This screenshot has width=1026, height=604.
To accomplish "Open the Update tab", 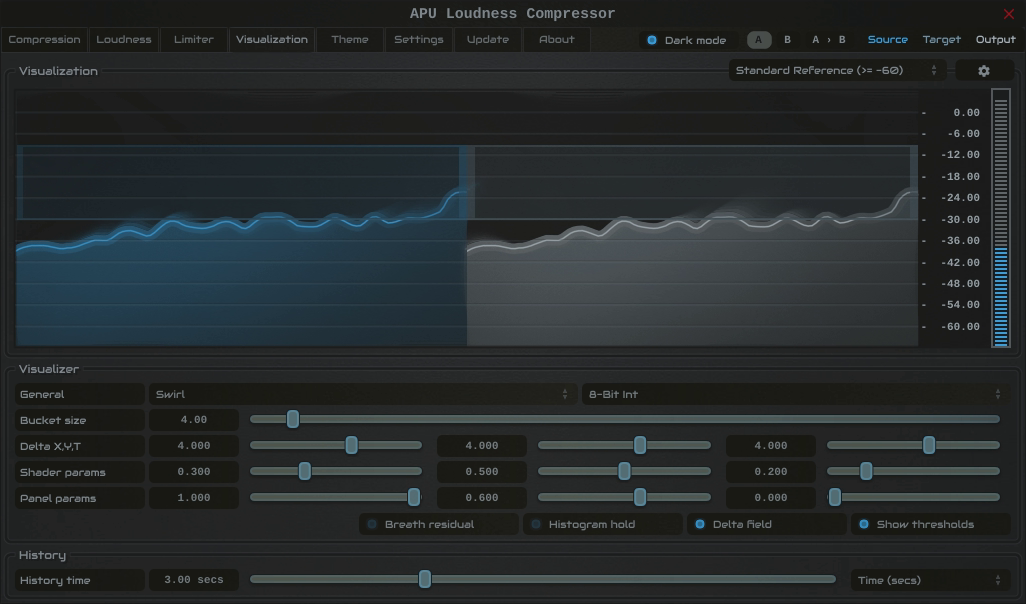I will click(x=487, y=39).
